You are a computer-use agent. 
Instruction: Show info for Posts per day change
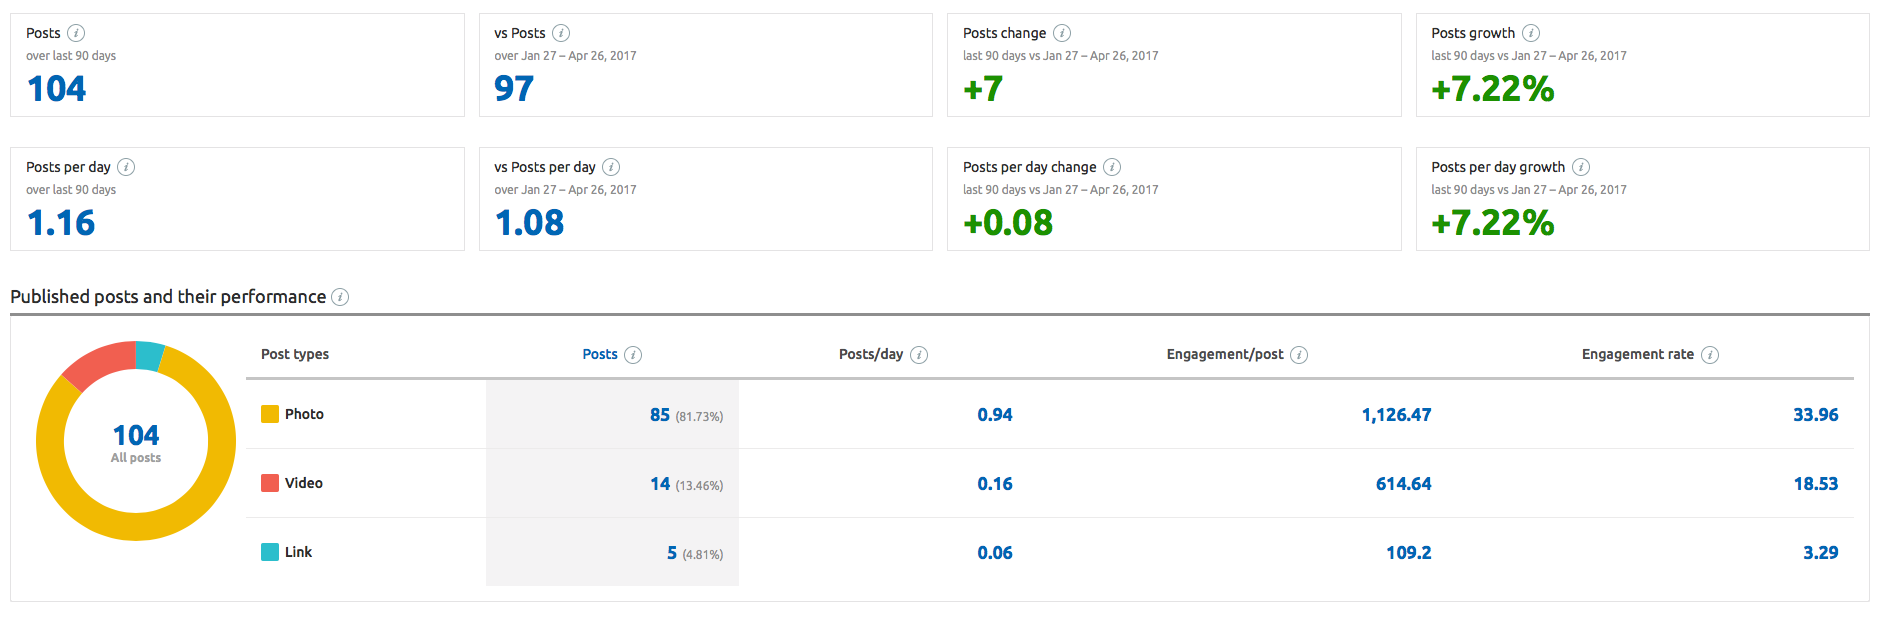pos(1112,167)
